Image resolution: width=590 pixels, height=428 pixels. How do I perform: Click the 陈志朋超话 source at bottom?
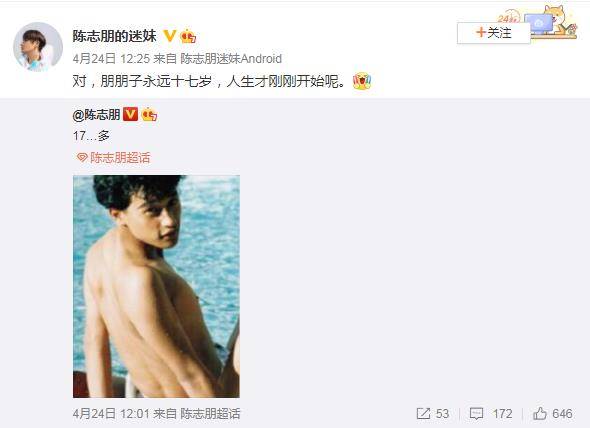point(210,414)
